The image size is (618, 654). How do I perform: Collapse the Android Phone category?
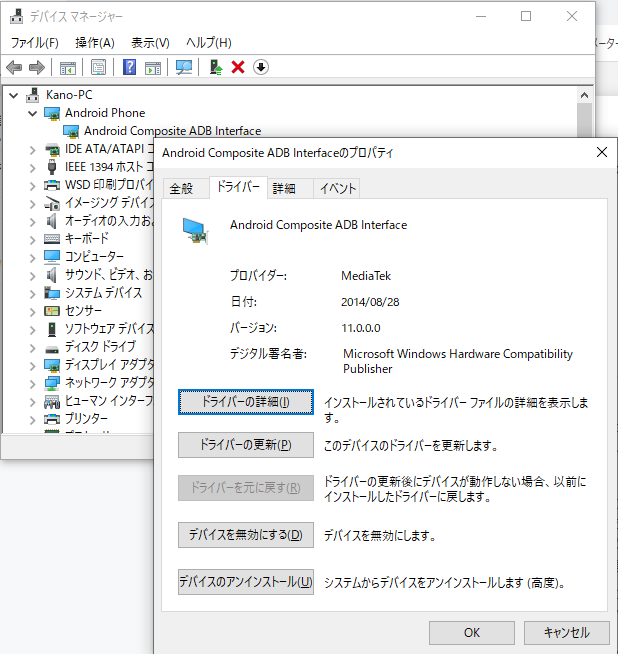[x=33, y=113]
